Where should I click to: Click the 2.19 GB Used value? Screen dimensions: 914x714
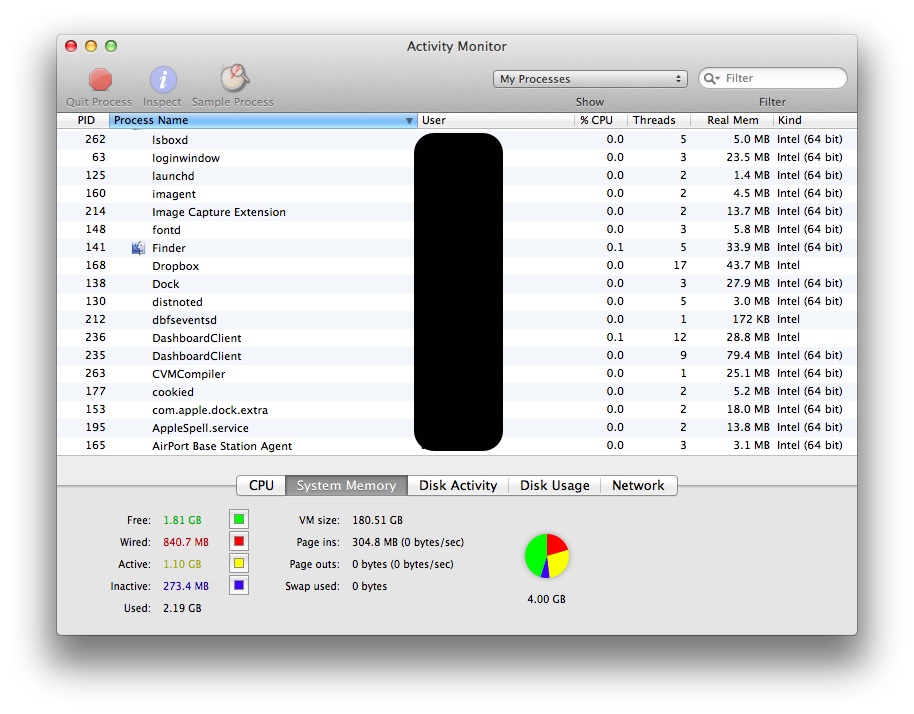coord(182,608)
